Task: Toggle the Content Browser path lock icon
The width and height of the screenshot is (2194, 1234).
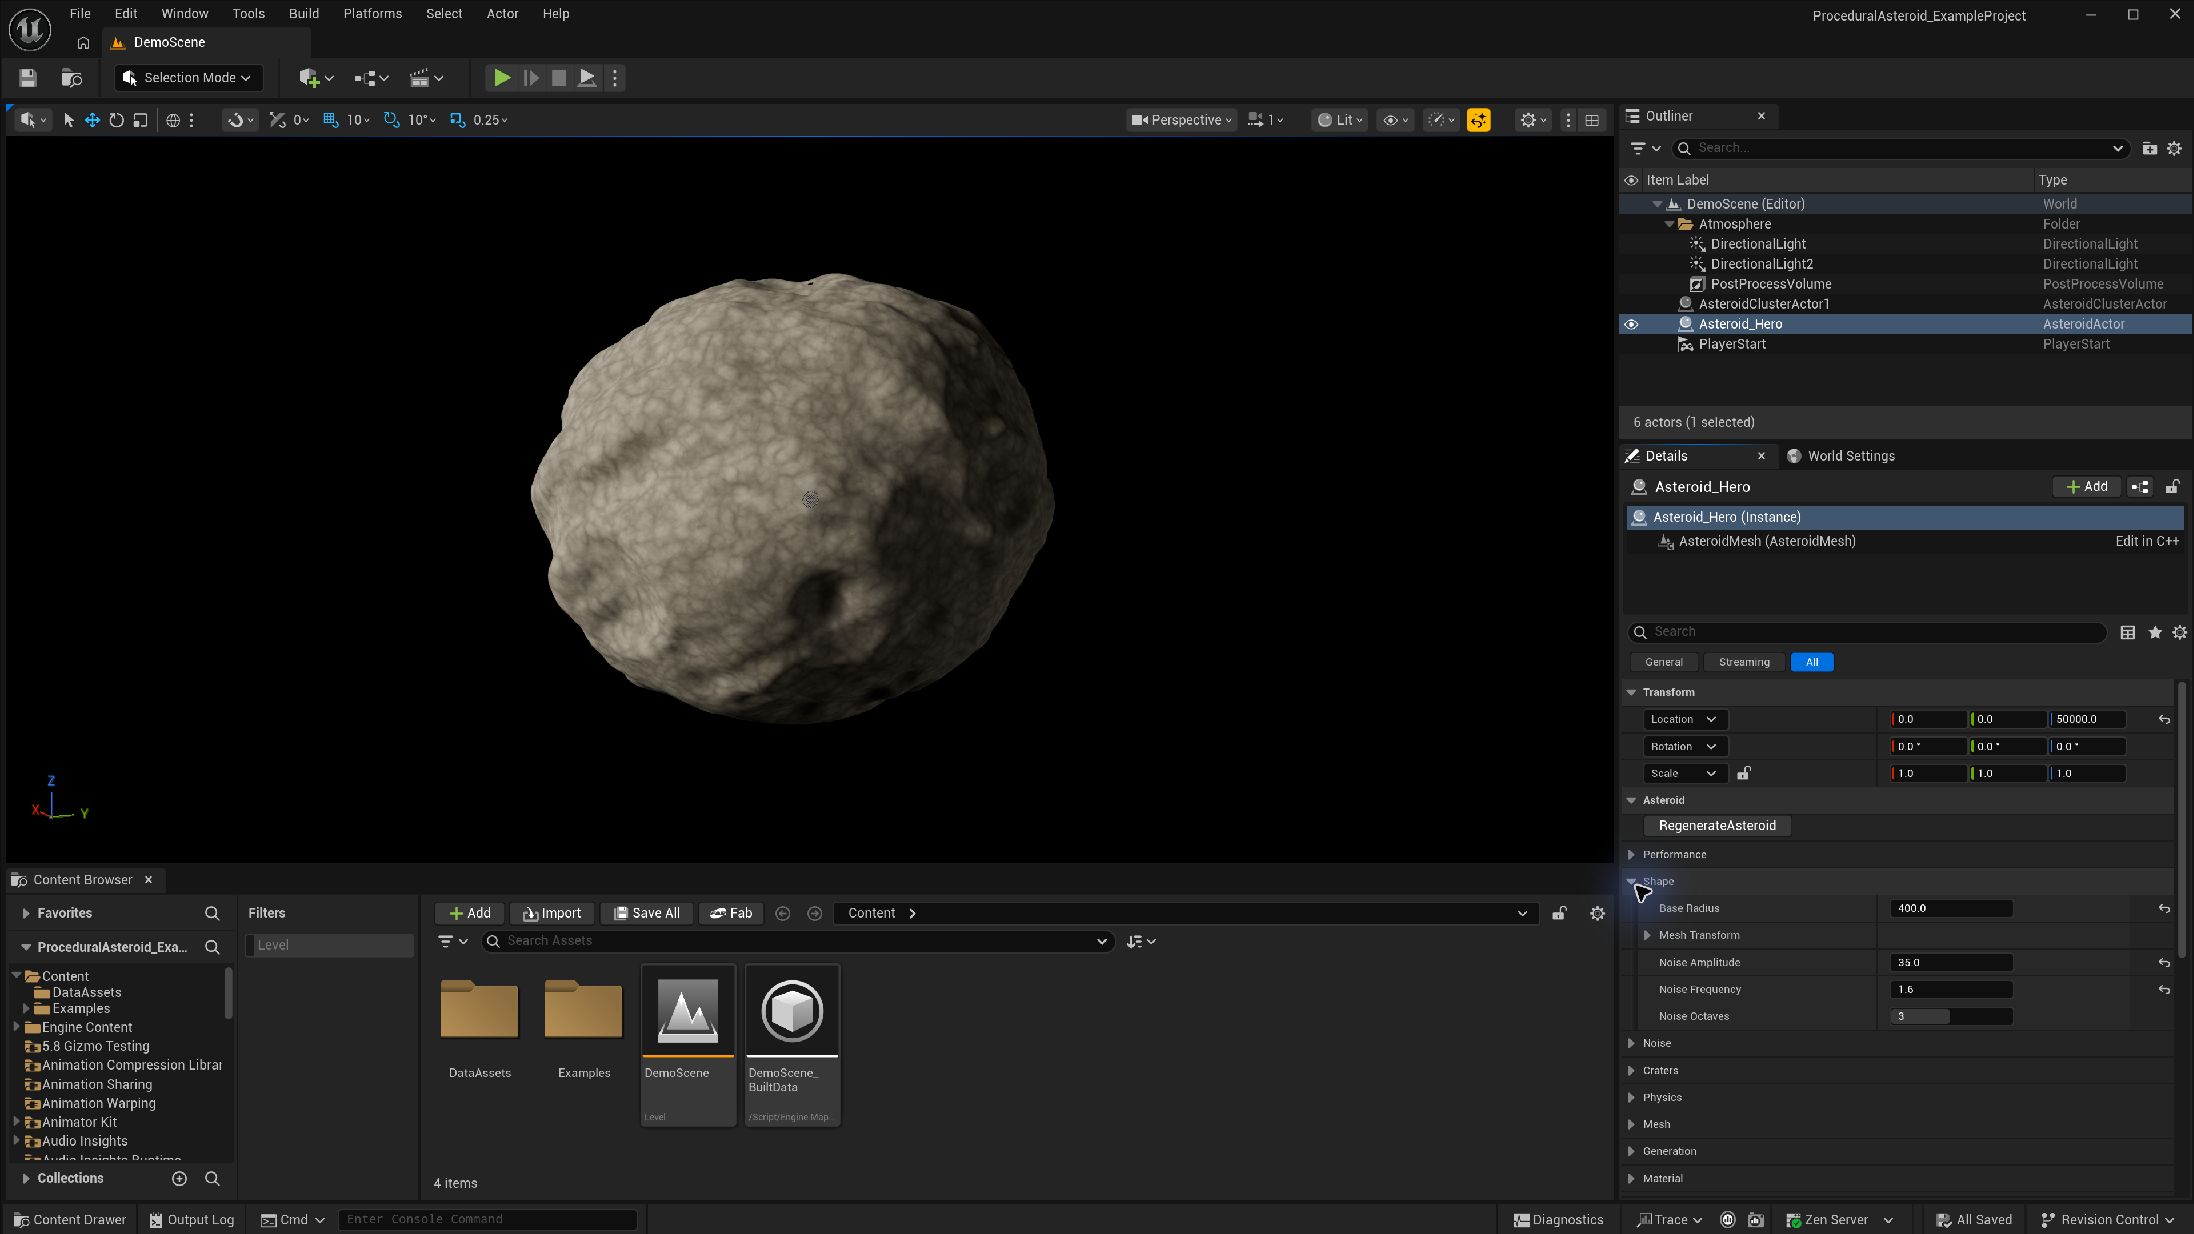Action: (x=1559, y=913)
